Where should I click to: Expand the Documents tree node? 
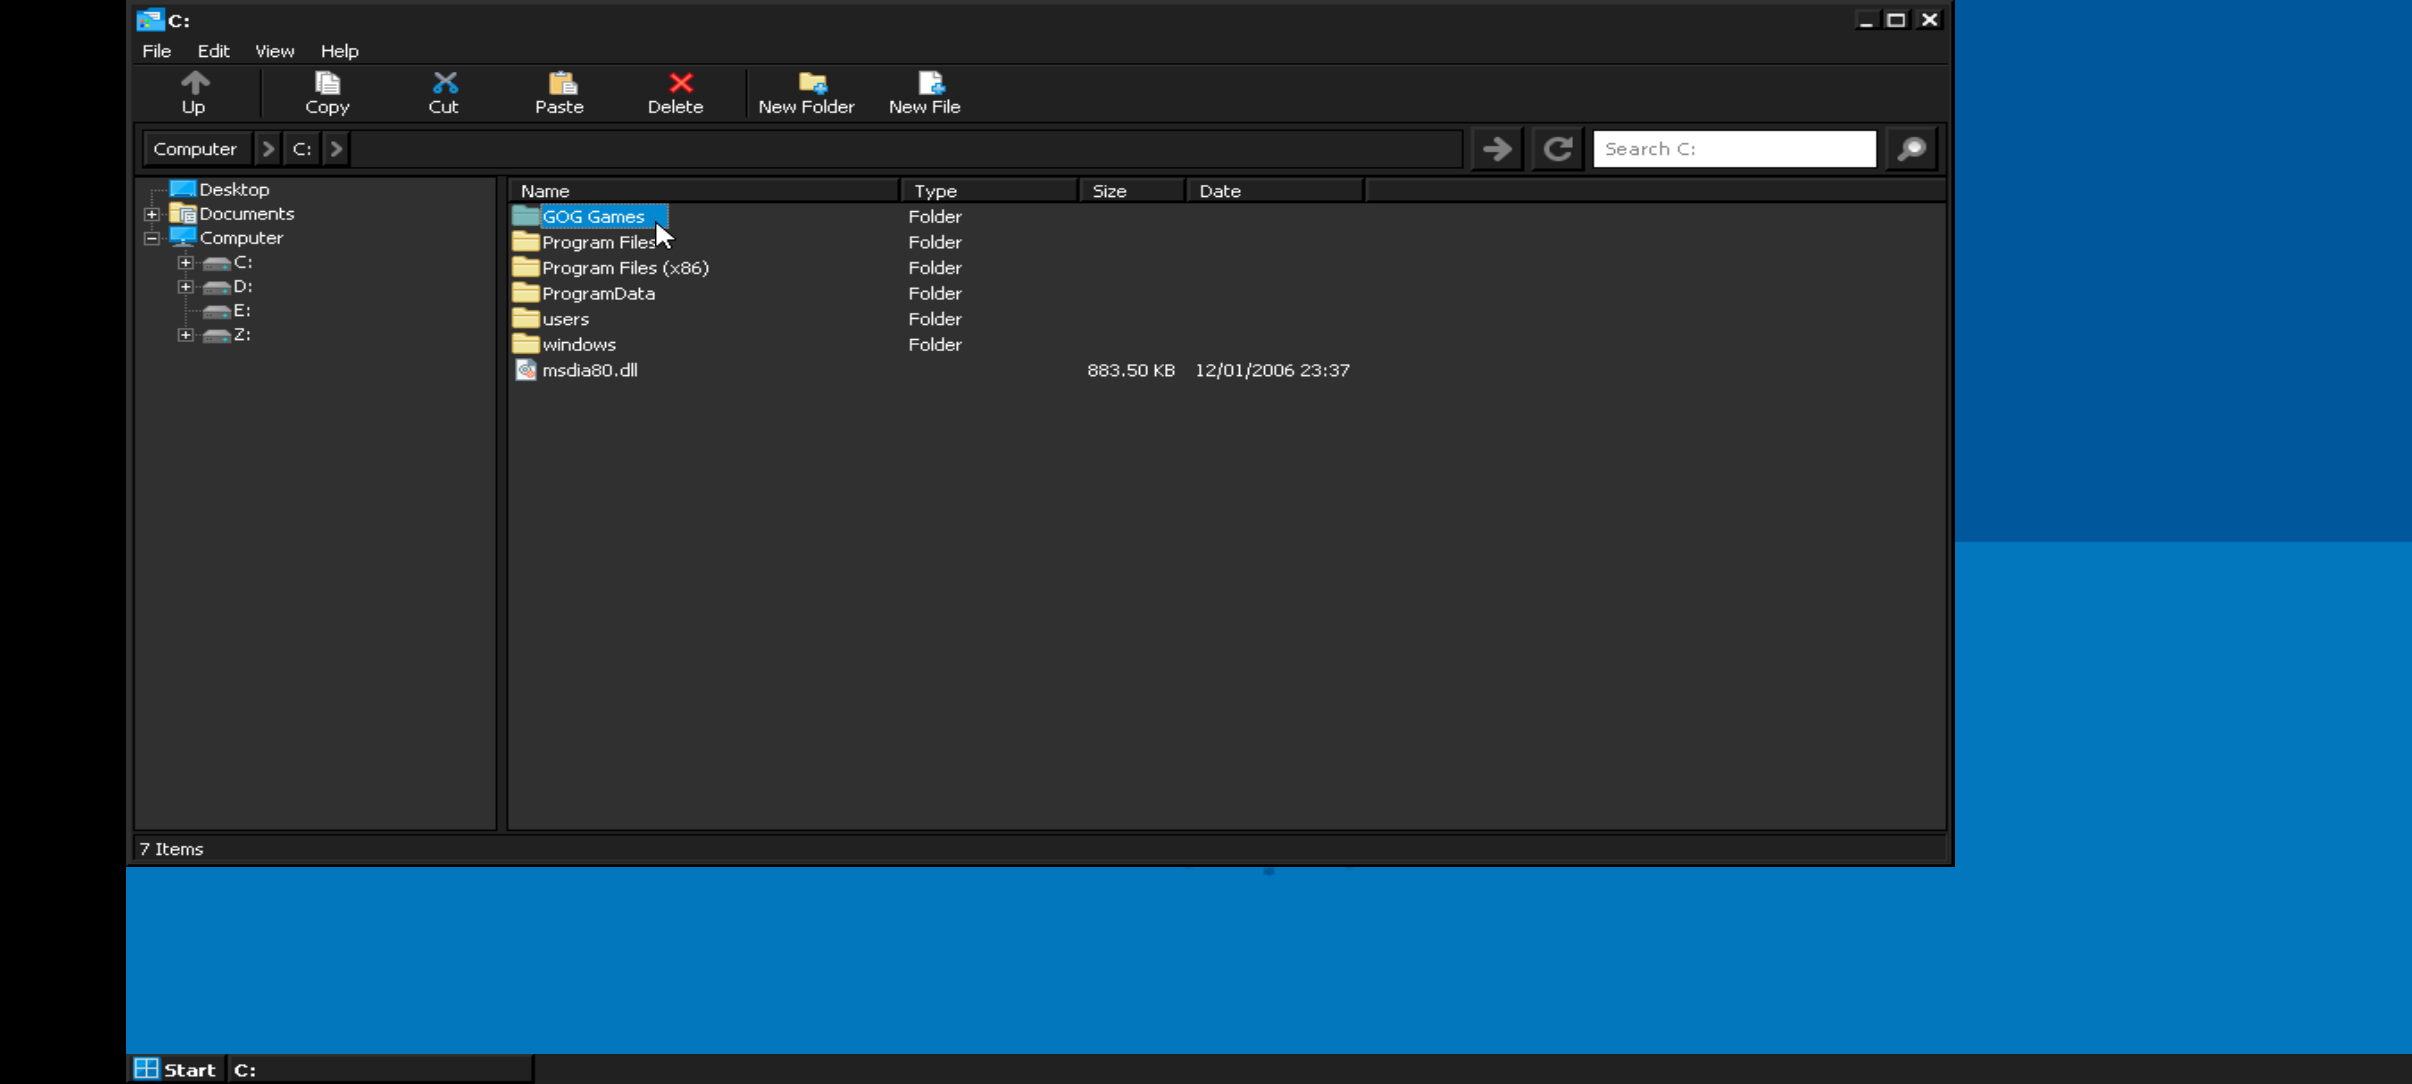click(152, 214)
